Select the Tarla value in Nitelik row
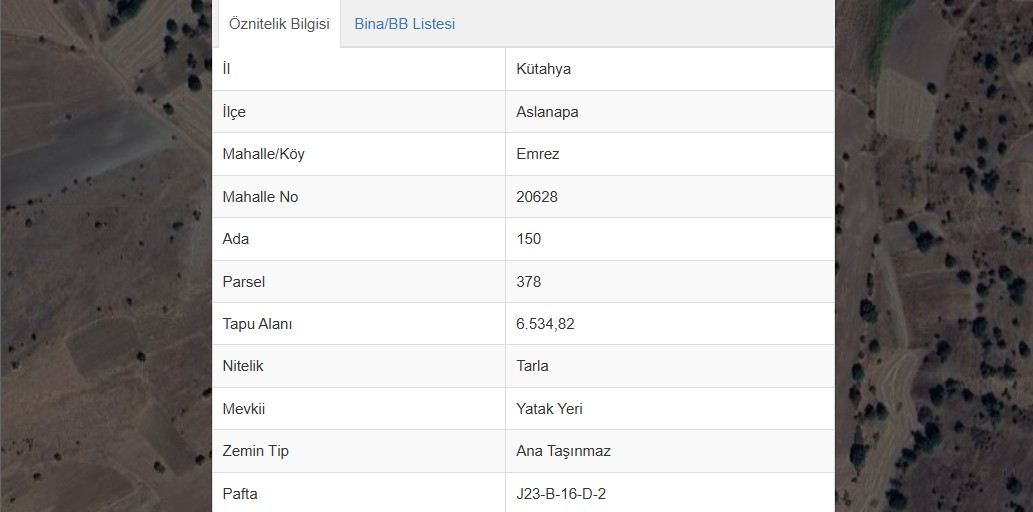1033x512 pixels. [532, 366]
